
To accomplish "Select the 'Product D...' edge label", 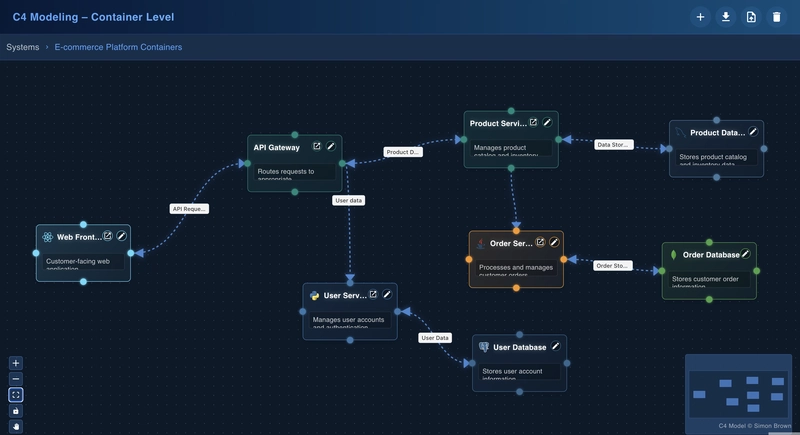I will (403, 152).
